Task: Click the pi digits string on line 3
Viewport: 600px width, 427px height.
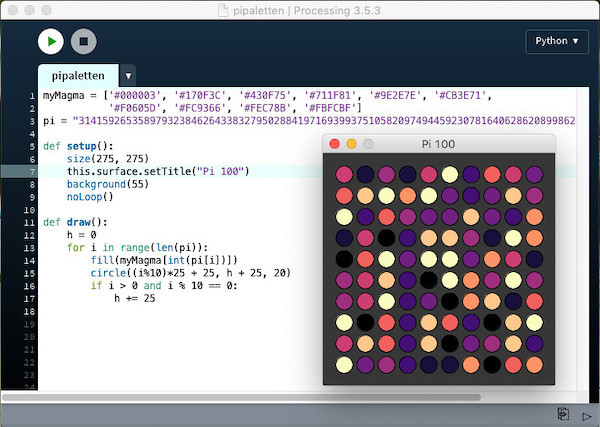Action: 324,121
